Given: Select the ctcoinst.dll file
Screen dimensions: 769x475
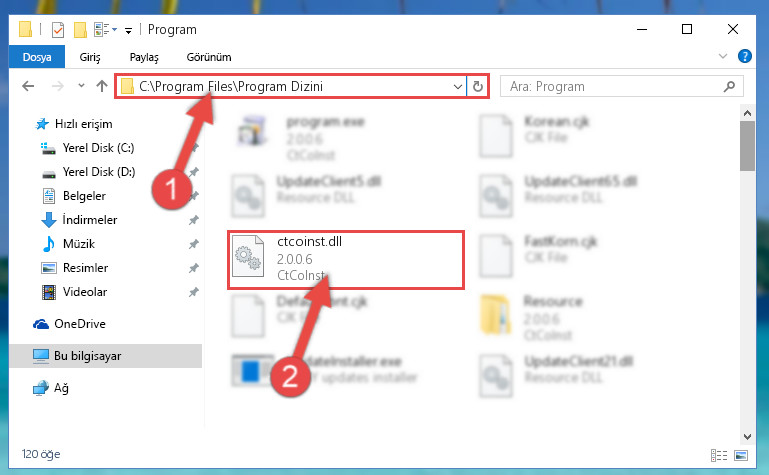Looking at the screenshot, I should click(x=346, y=260).
